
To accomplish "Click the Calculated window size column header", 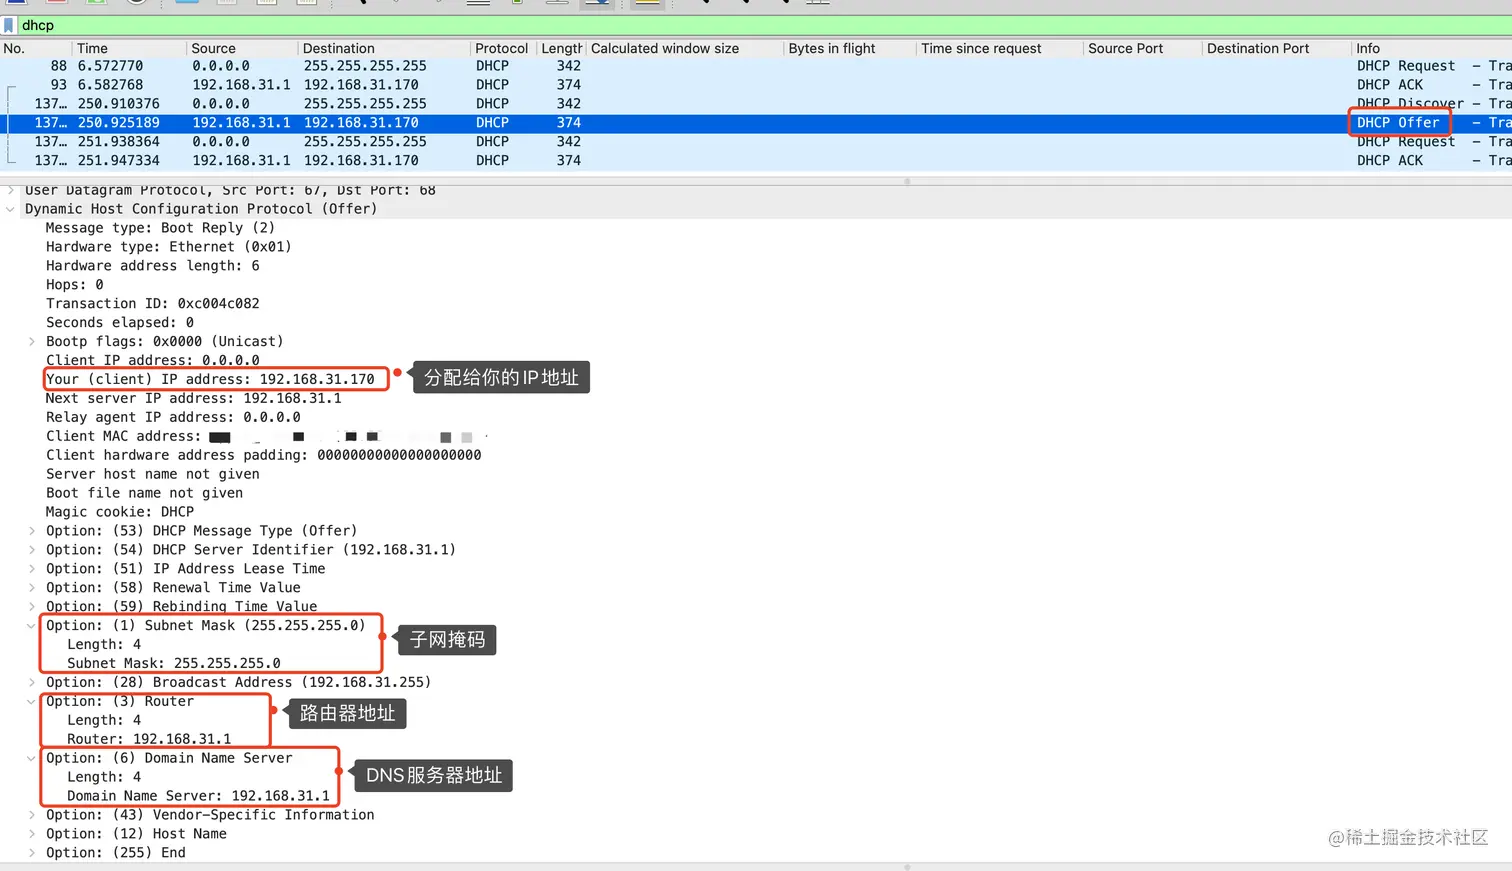I will (x=684, y=48).
